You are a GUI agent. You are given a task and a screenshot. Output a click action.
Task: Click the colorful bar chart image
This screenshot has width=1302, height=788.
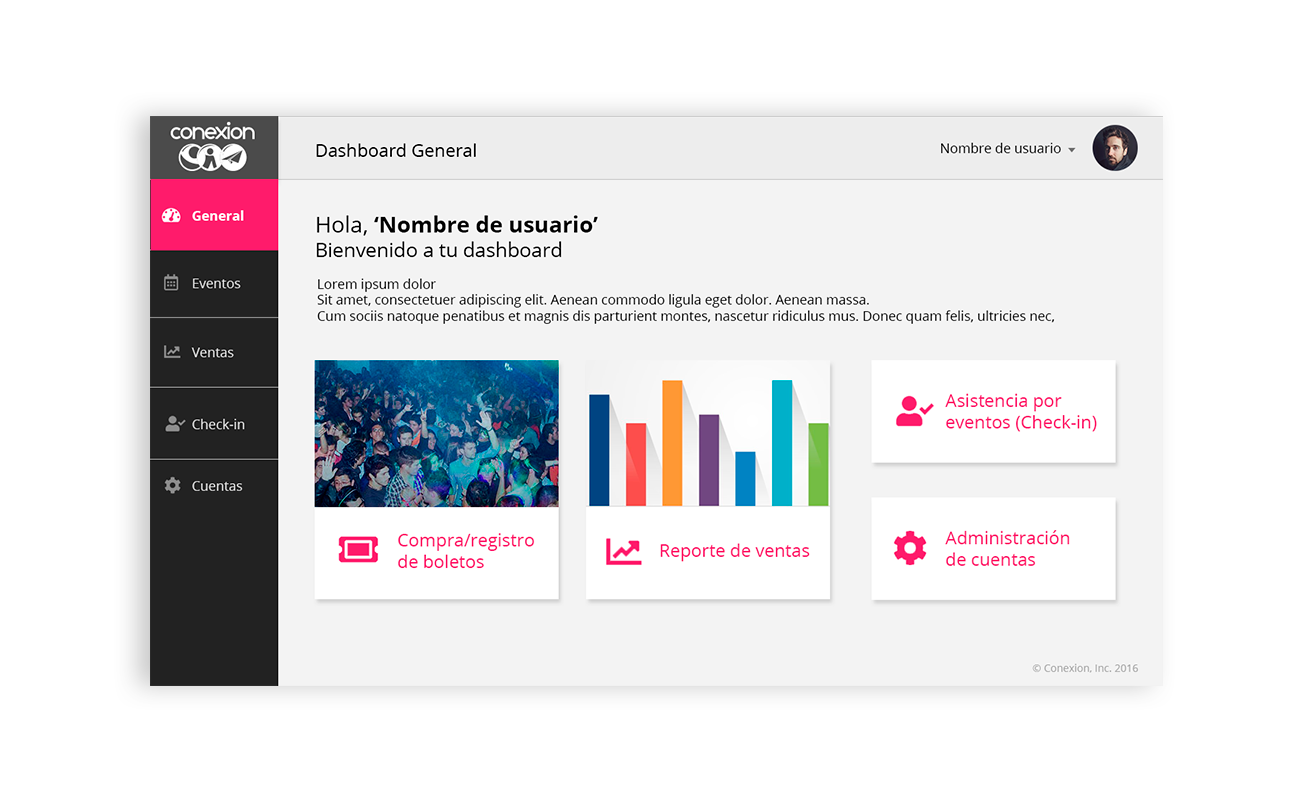click(x=708, y=433)
